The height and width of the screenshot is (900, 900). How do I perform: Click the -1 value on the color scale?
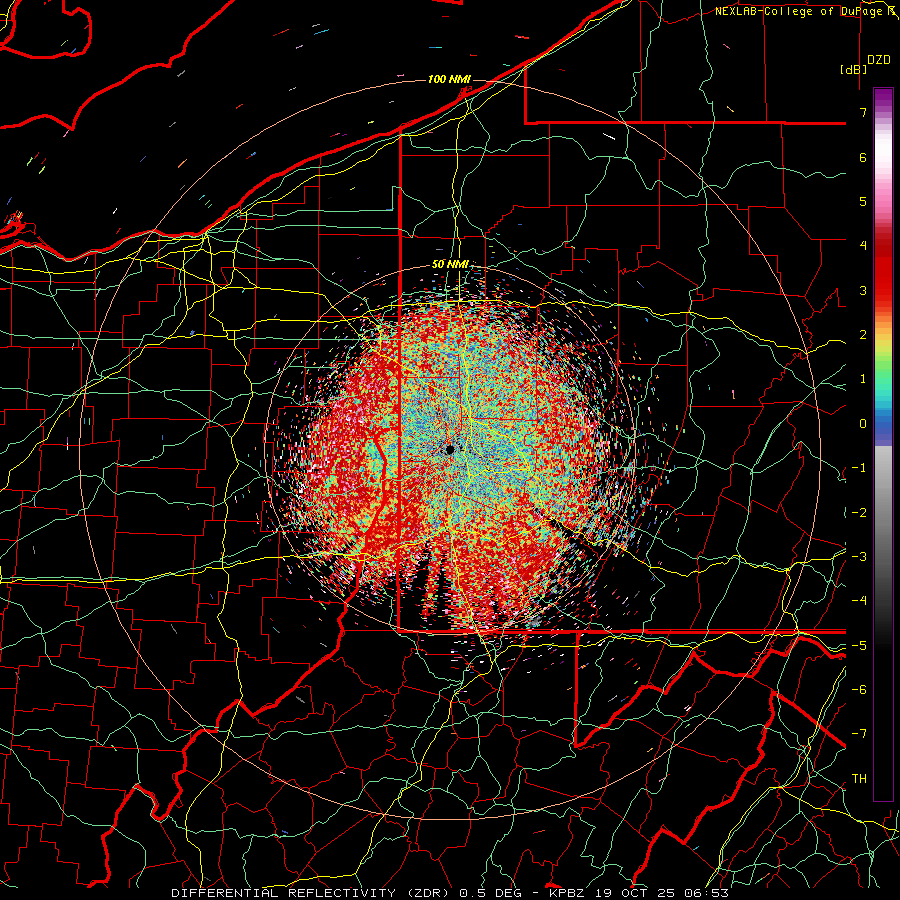coord(859,468)
